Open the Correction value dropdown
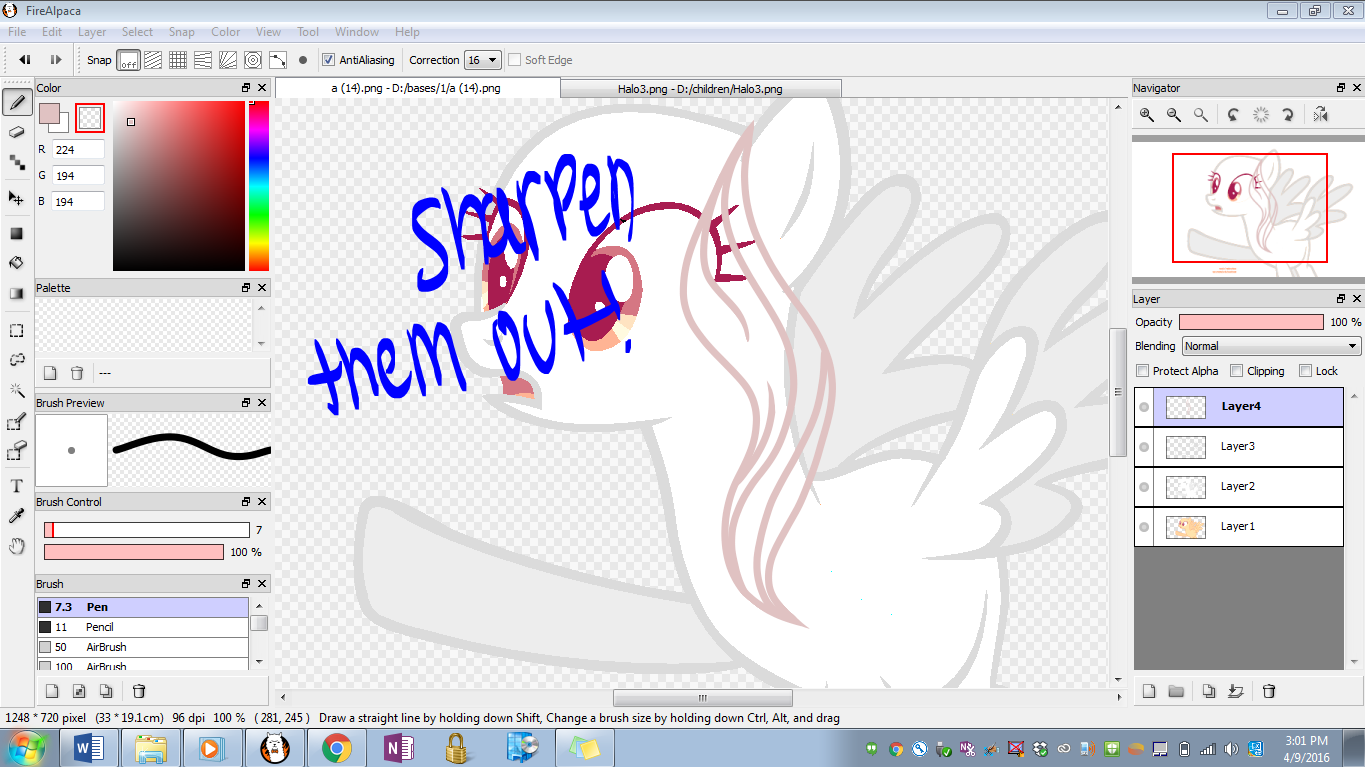This screenshot has height=767, width=1365. tap(483, 60)
